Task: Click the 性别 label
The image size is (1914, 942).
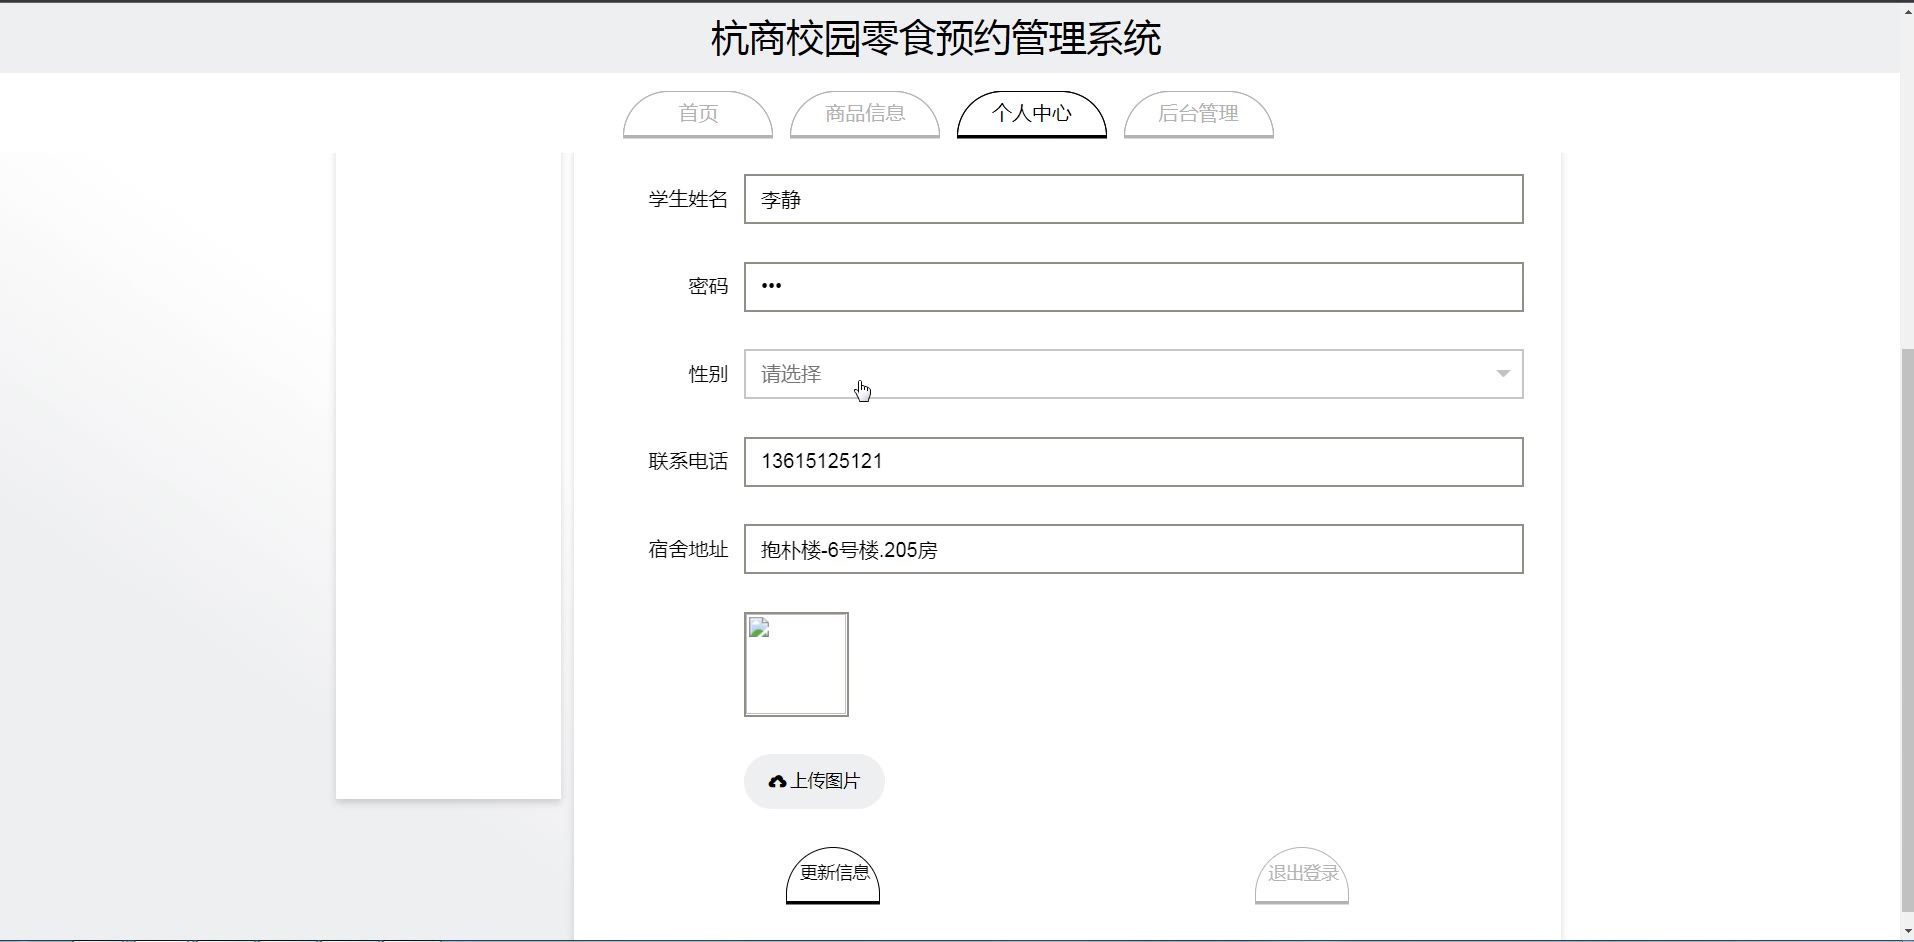Action: pyautogui.click(x=708, y=374)
